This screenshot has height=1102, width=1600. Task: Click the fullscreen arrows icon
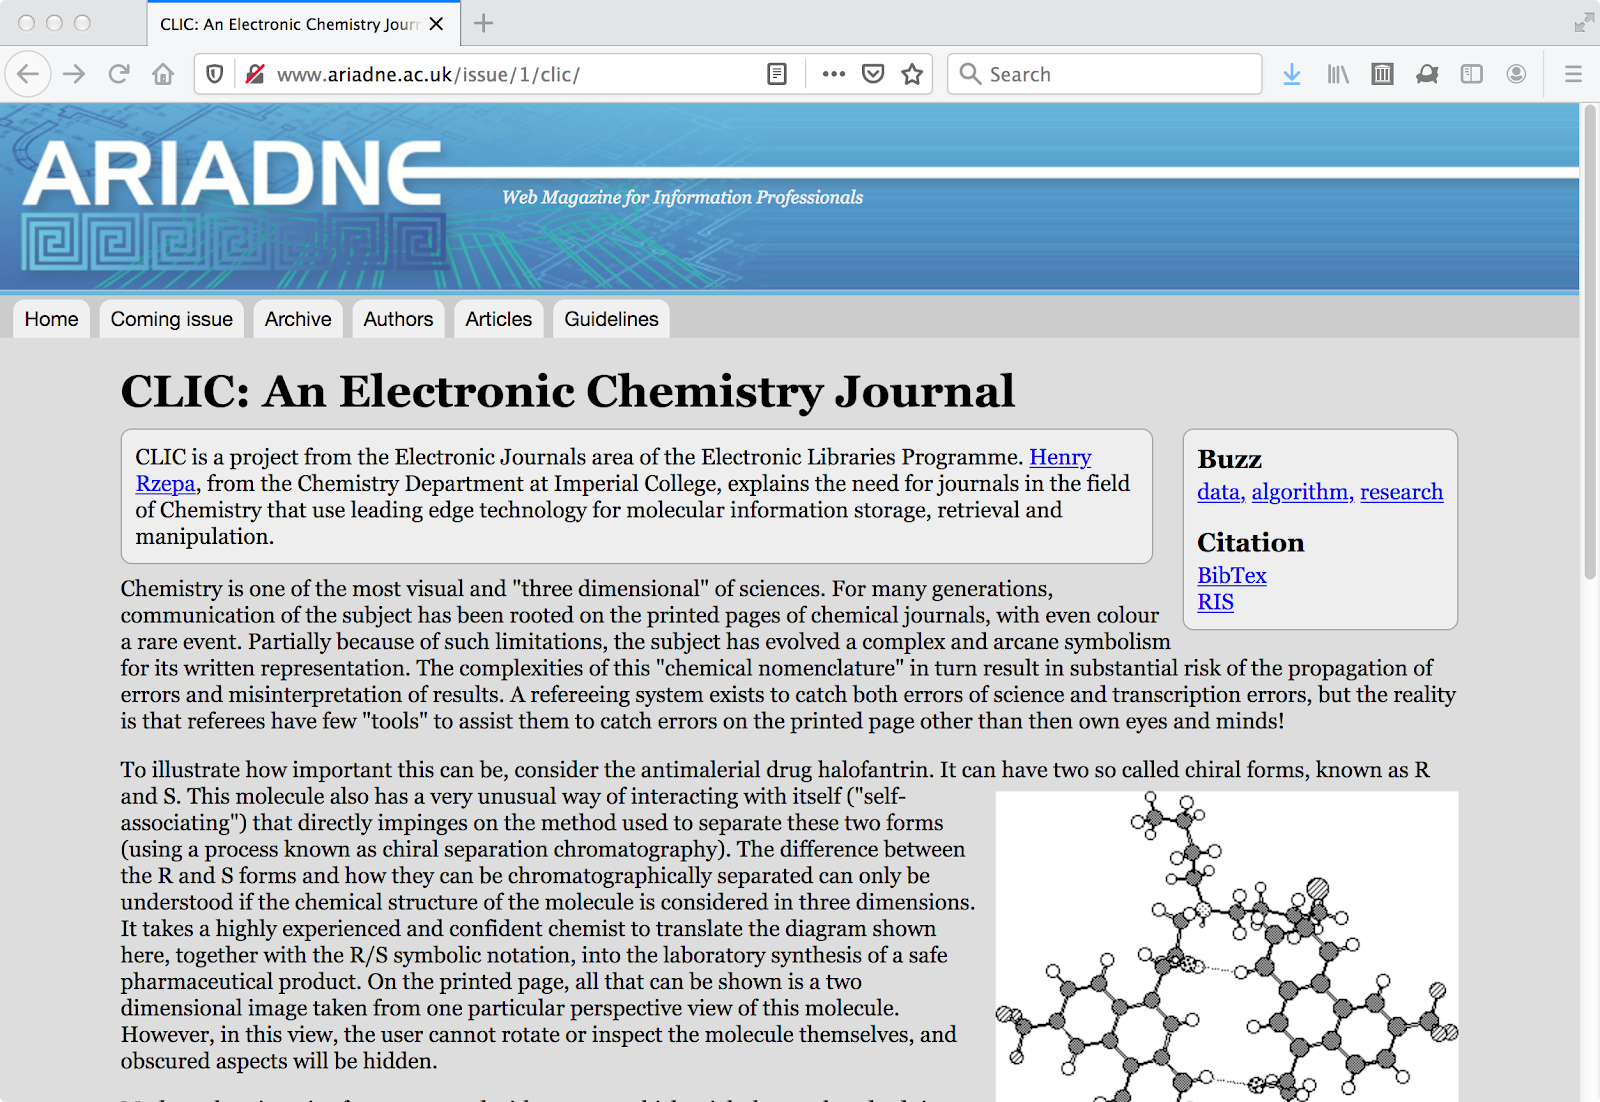tap(1584, 22)
